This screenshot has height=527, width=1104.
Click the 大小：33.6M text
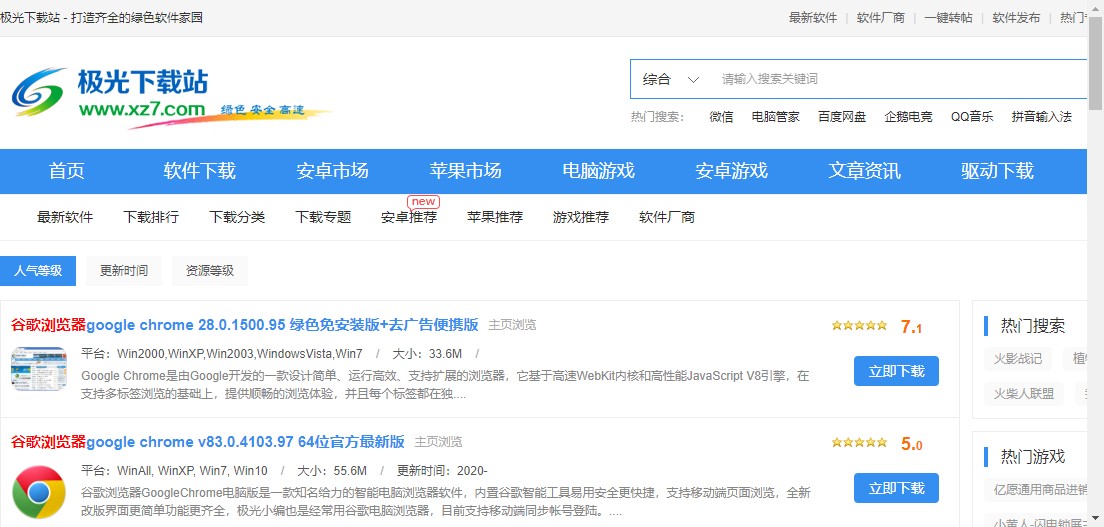click(427, 354)
